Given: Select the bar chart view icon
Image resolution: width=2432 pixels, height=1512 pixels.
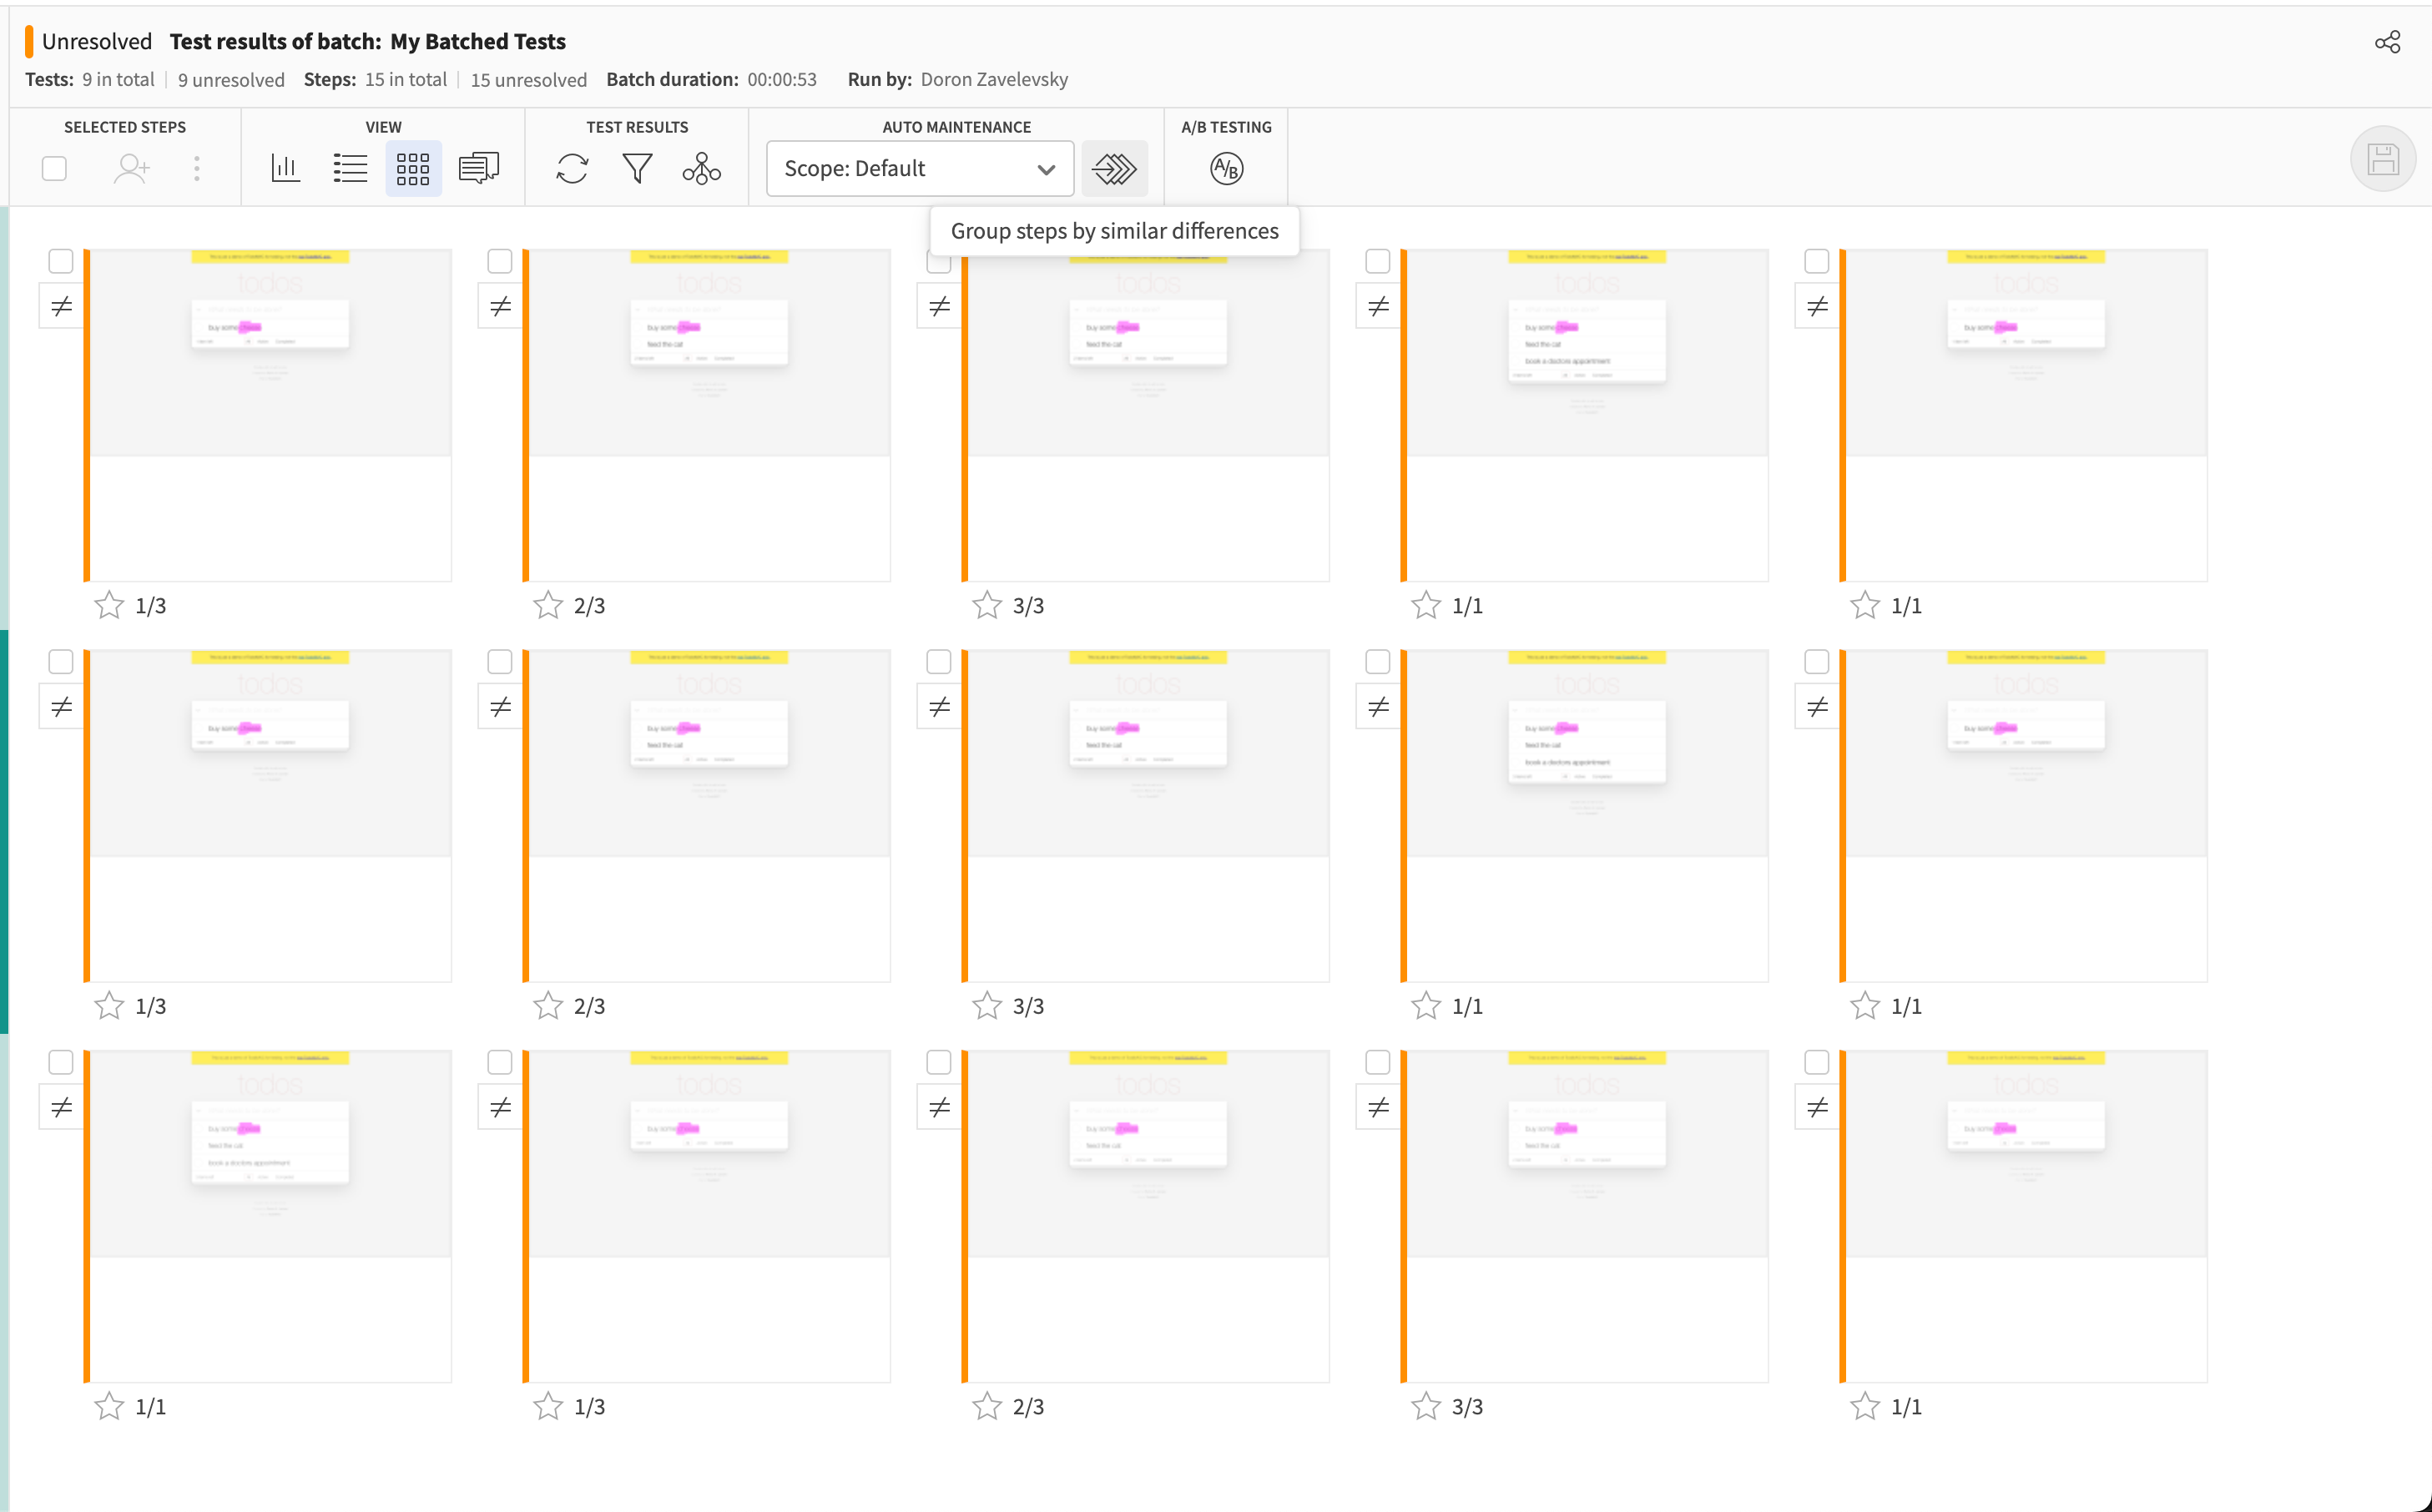Looking at the screenshot, I should coord(286,168).
